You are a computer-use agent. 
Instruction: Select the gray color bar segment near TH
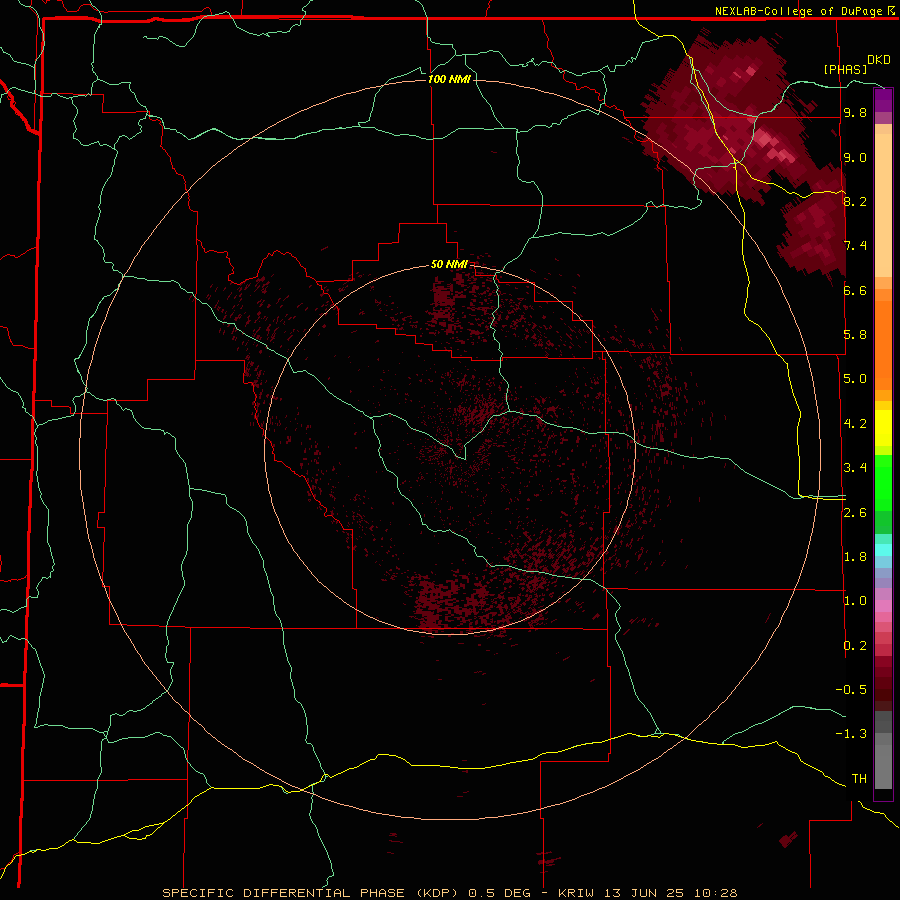[x=883, y=767]
